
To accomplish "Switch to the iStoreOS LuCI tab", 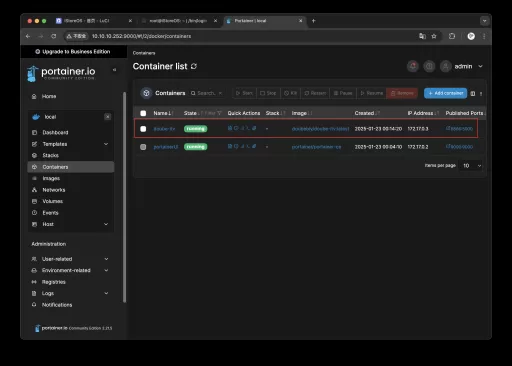I will tap(93, 21).
